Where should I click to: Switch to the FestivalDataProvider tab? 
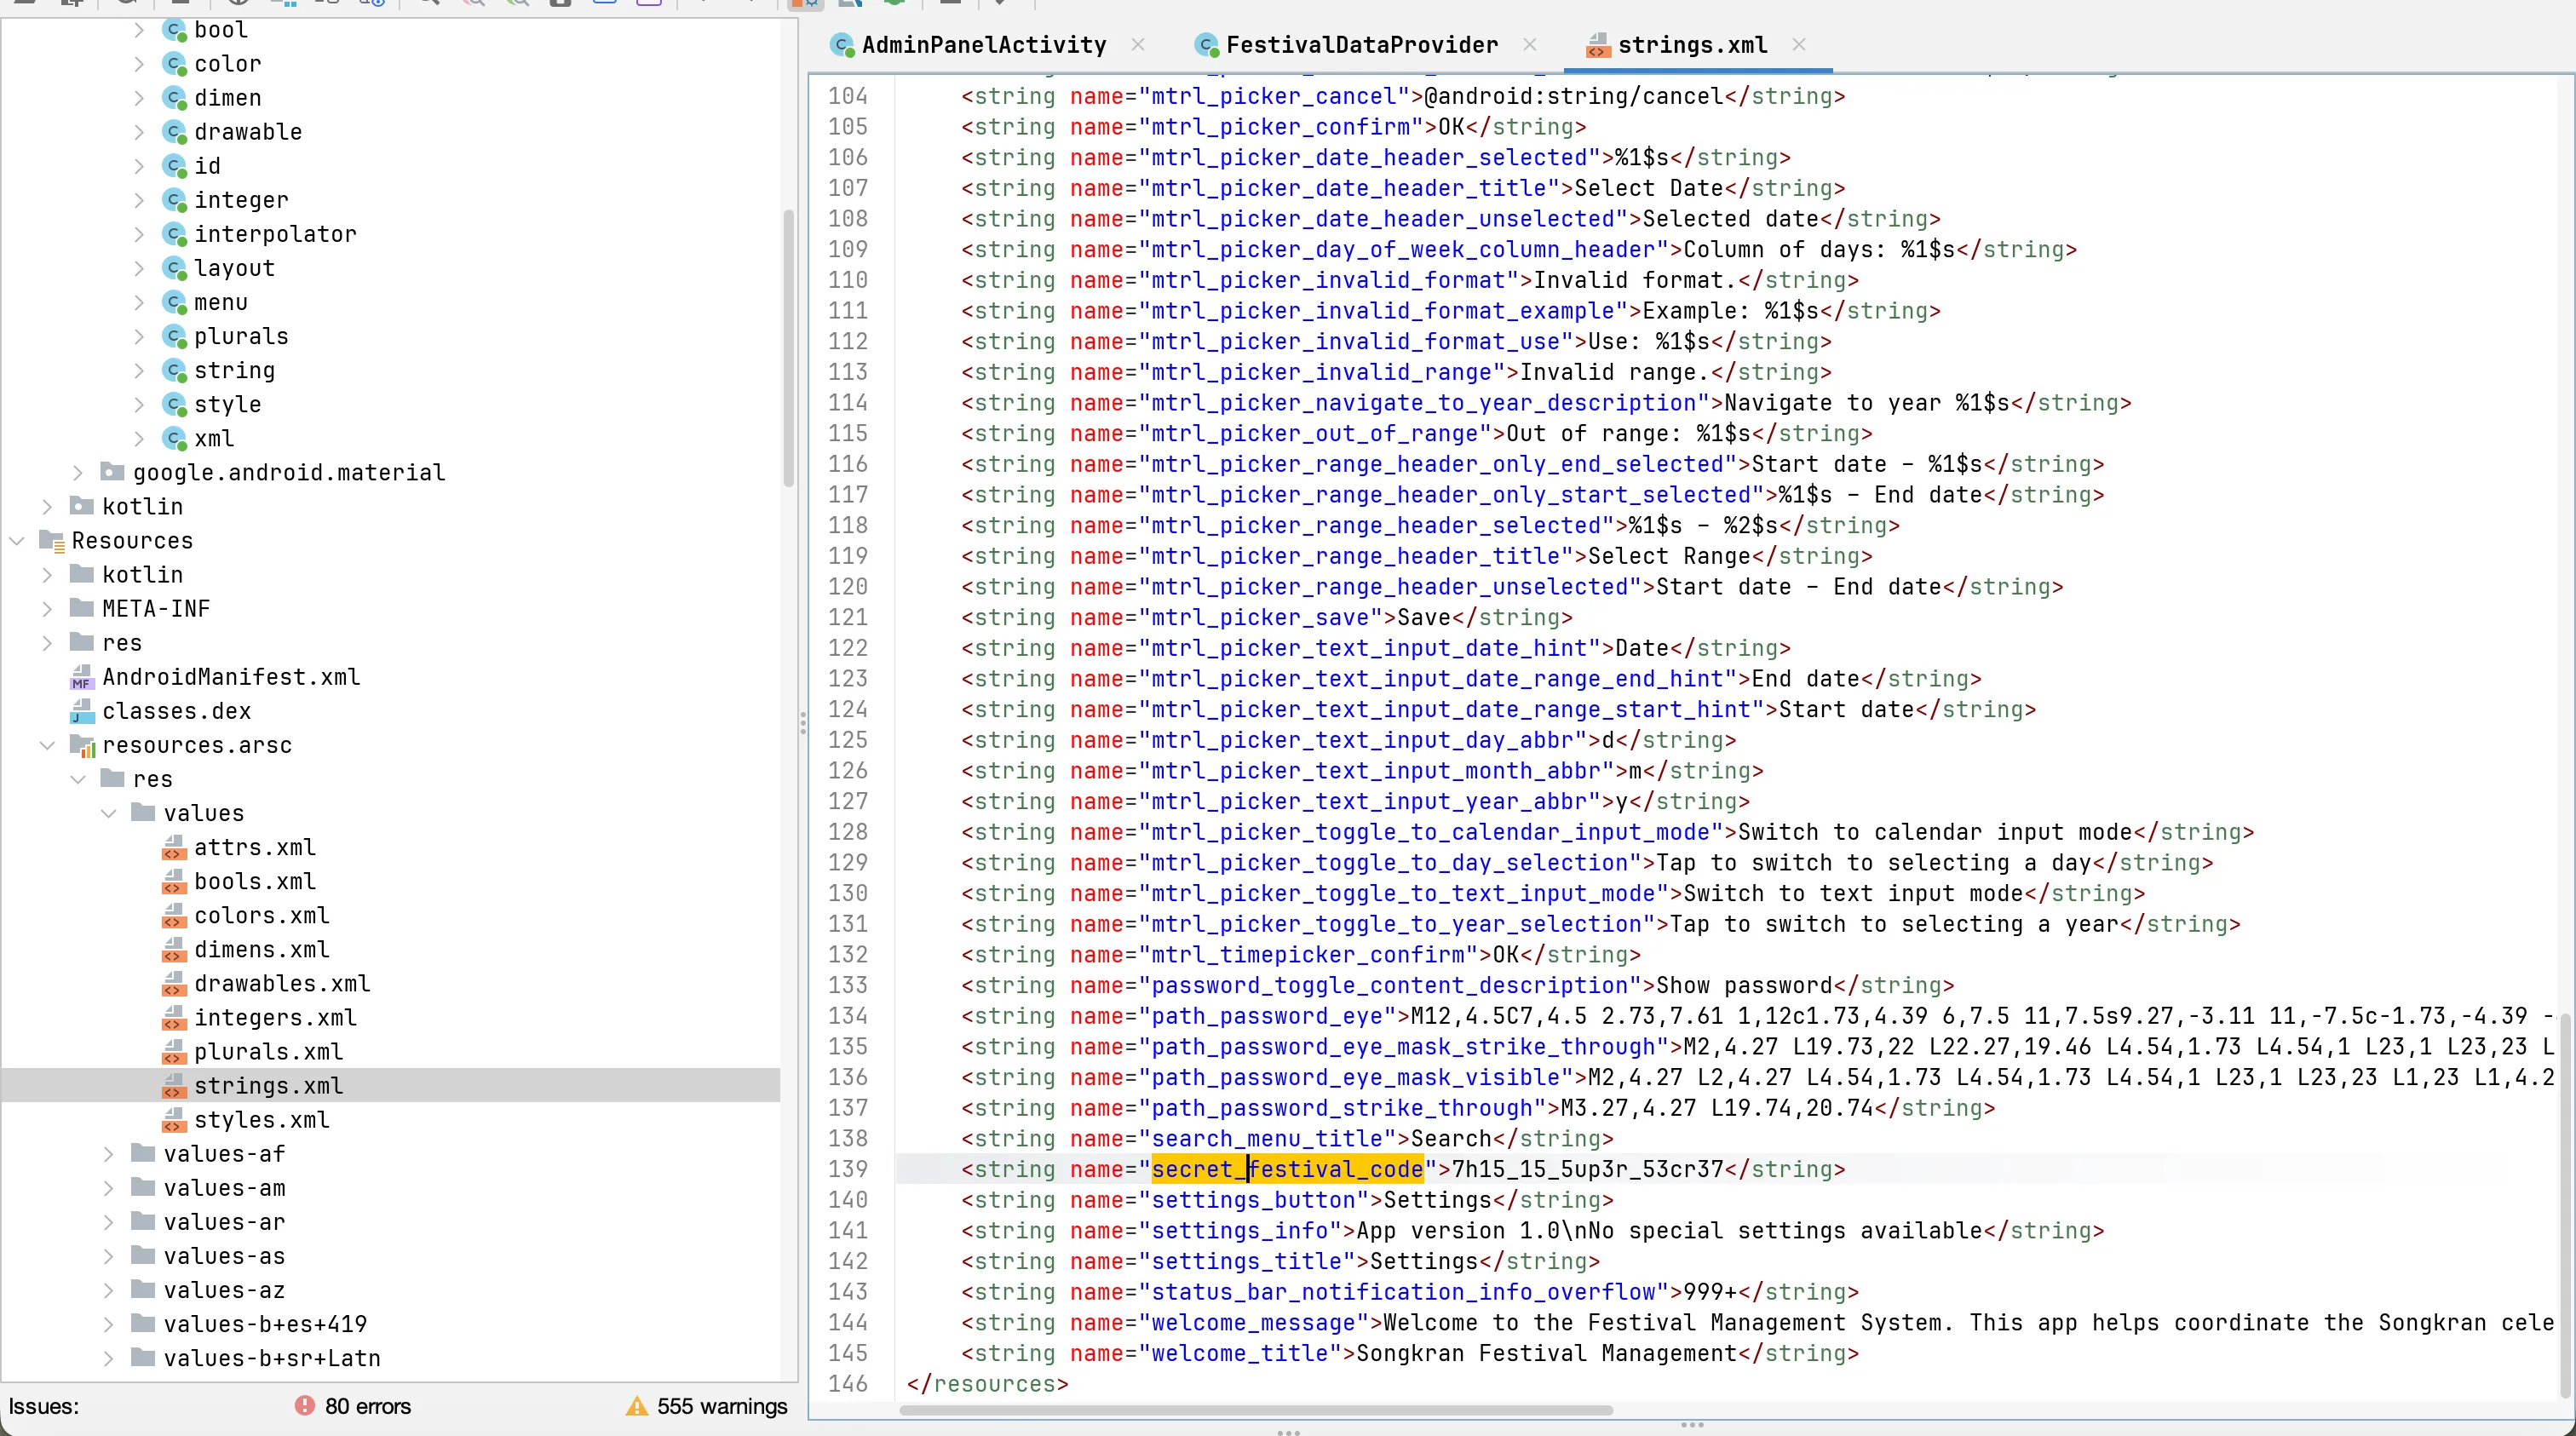point(1360,45)
